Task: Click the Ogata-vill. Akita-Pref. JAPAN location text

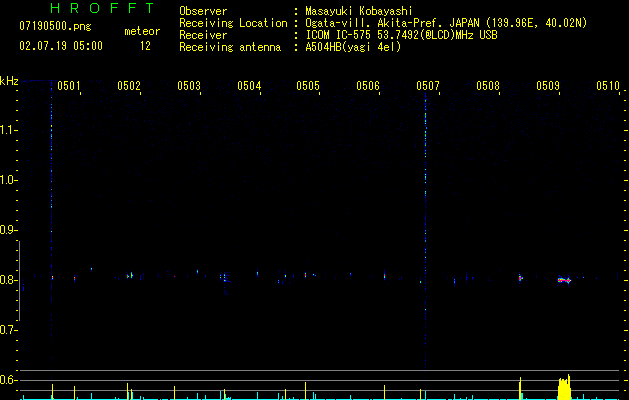Action: [x=446, y=23]
